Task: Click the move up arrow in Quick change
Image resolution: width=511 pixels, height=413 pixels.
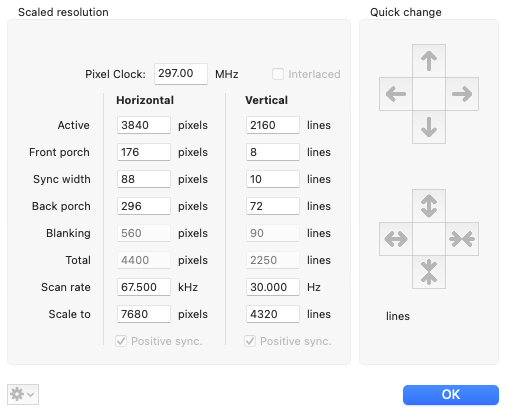Action: click(429, 61)
